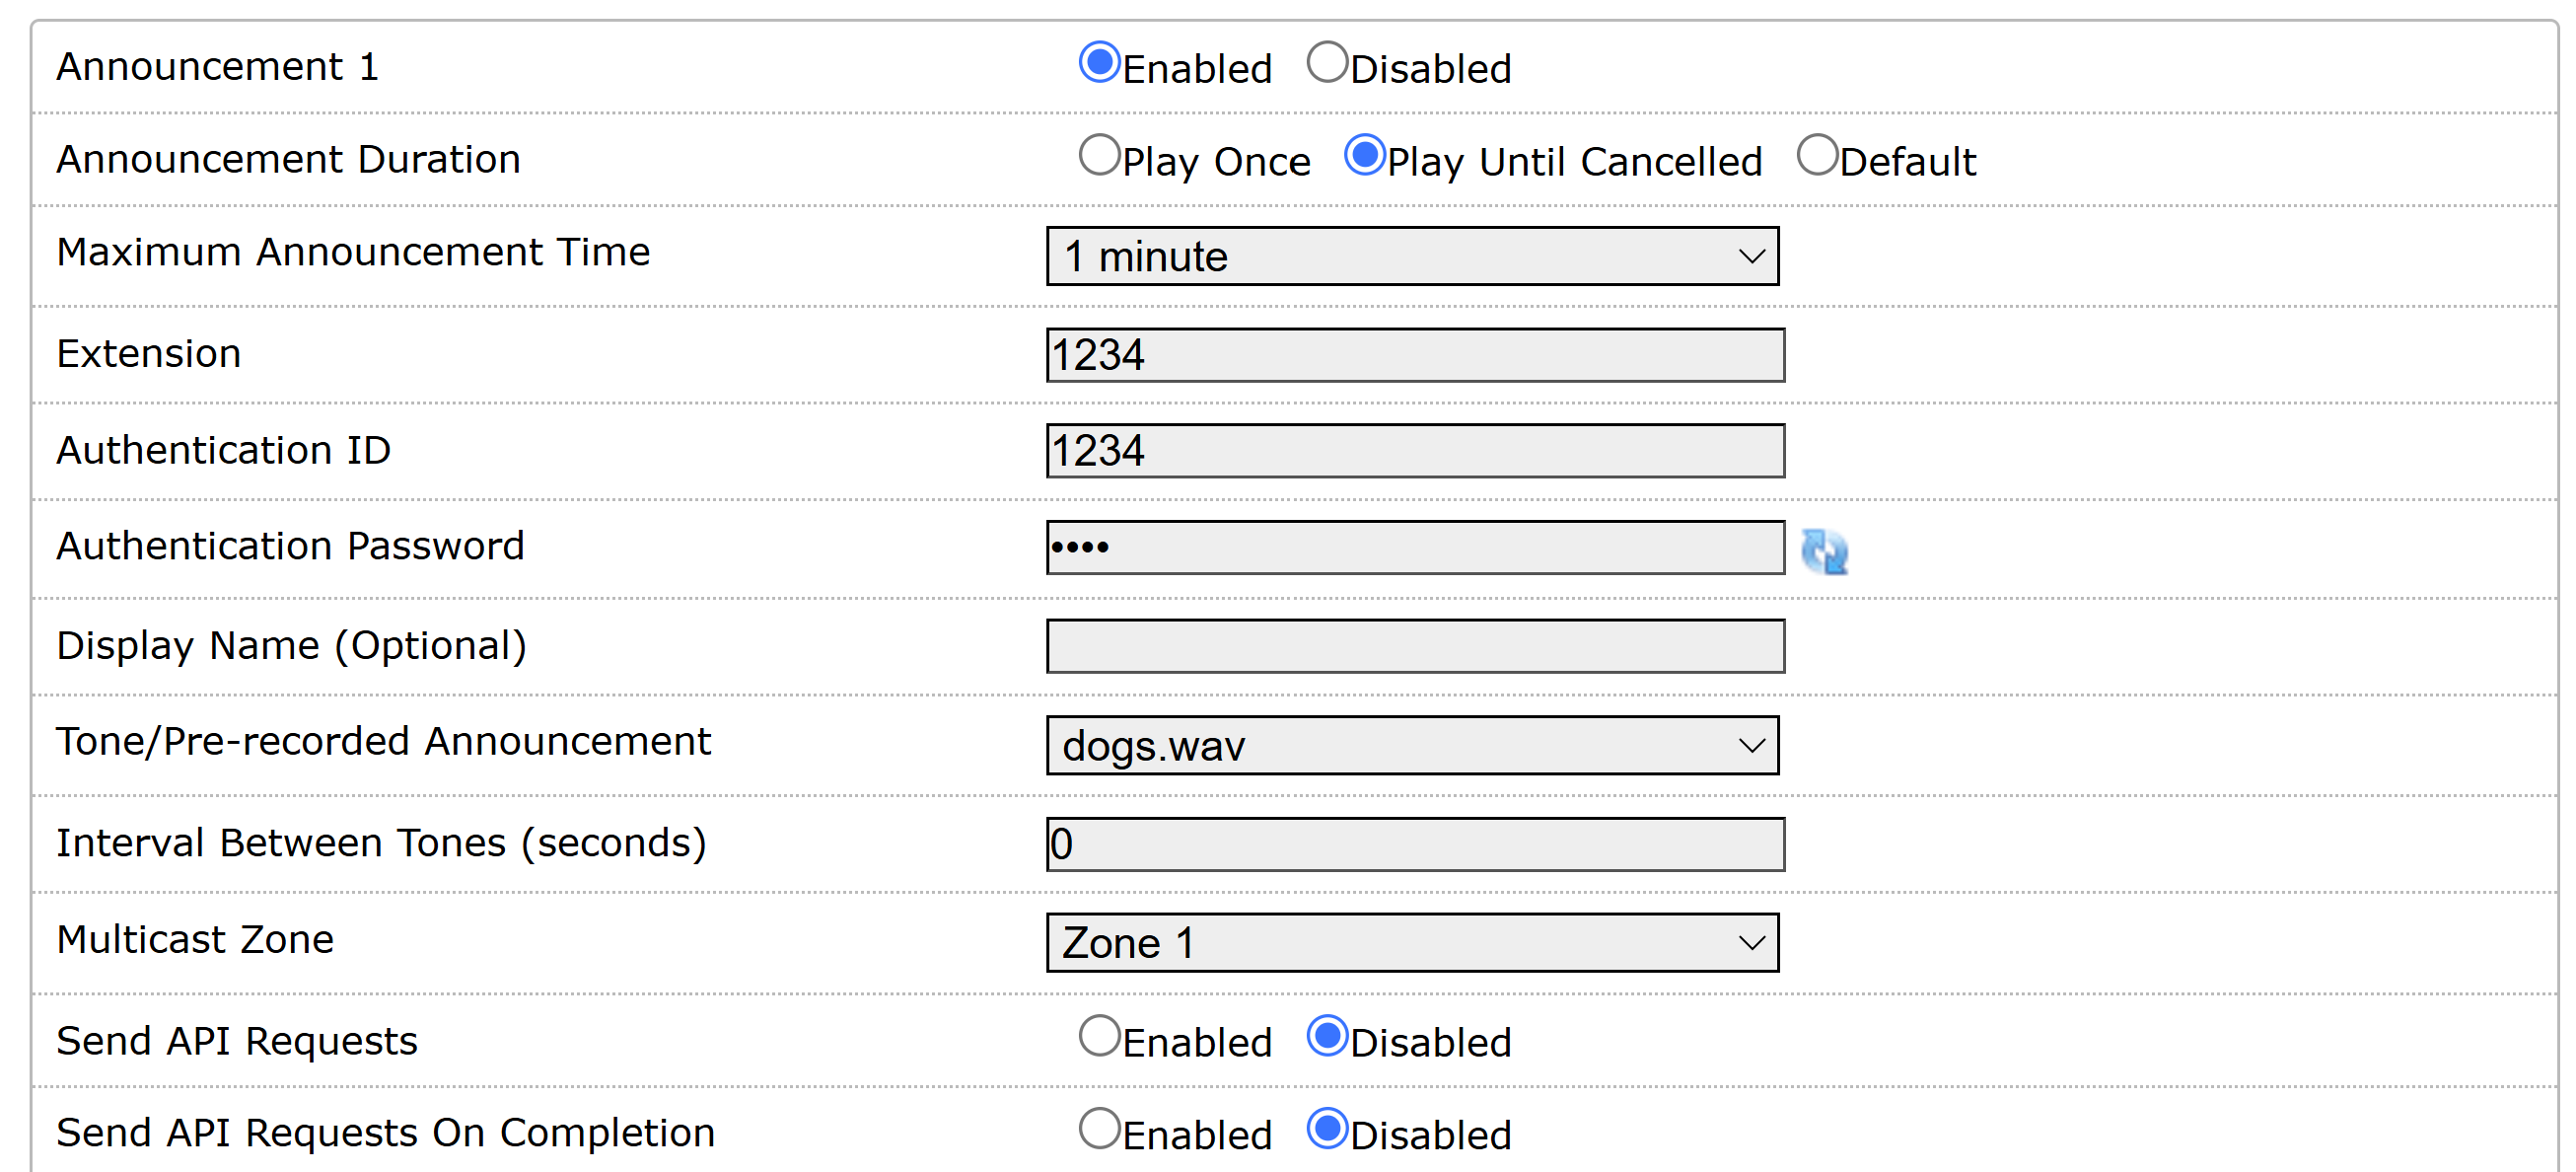2576x1172 pixels.
Task: Enable Send API Requests On Completion
Action: pos(1099,1129)
